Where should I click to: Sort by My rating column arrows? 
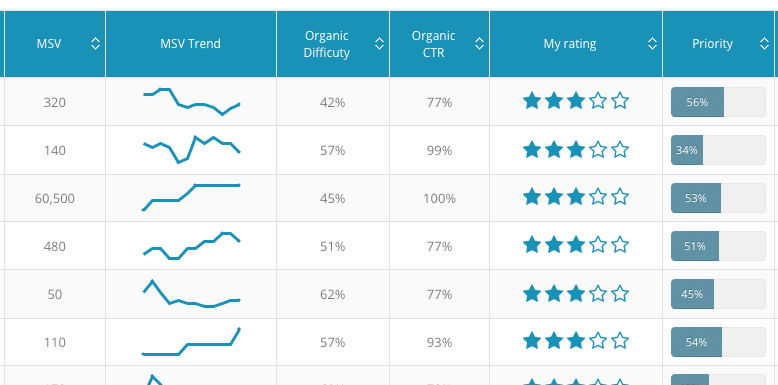coord(652,44)
